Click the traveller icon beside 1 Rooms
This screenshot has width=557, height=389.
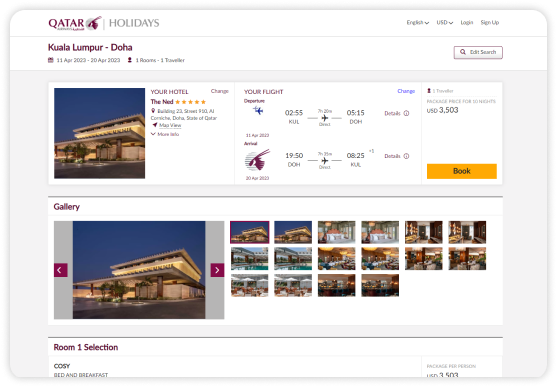click(x=130, y=60)
